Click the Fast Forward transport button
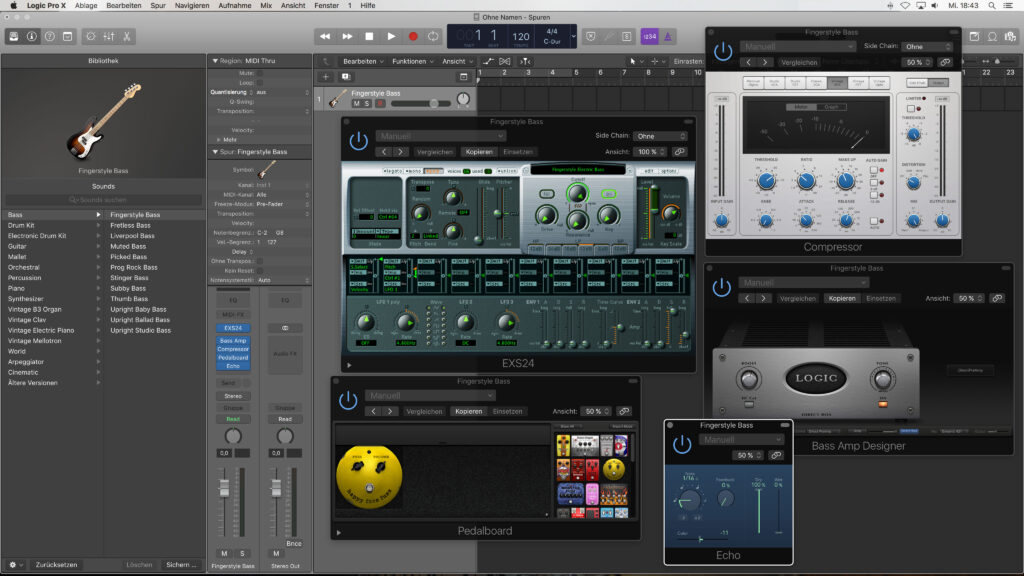 coord(347,37)
